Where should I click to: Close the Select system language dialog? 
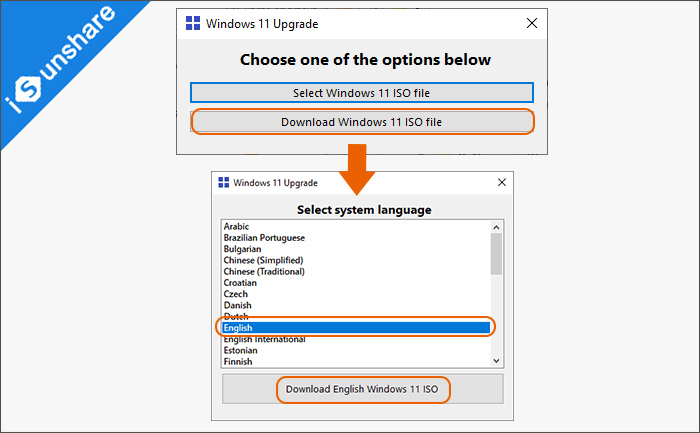[502, 182]
